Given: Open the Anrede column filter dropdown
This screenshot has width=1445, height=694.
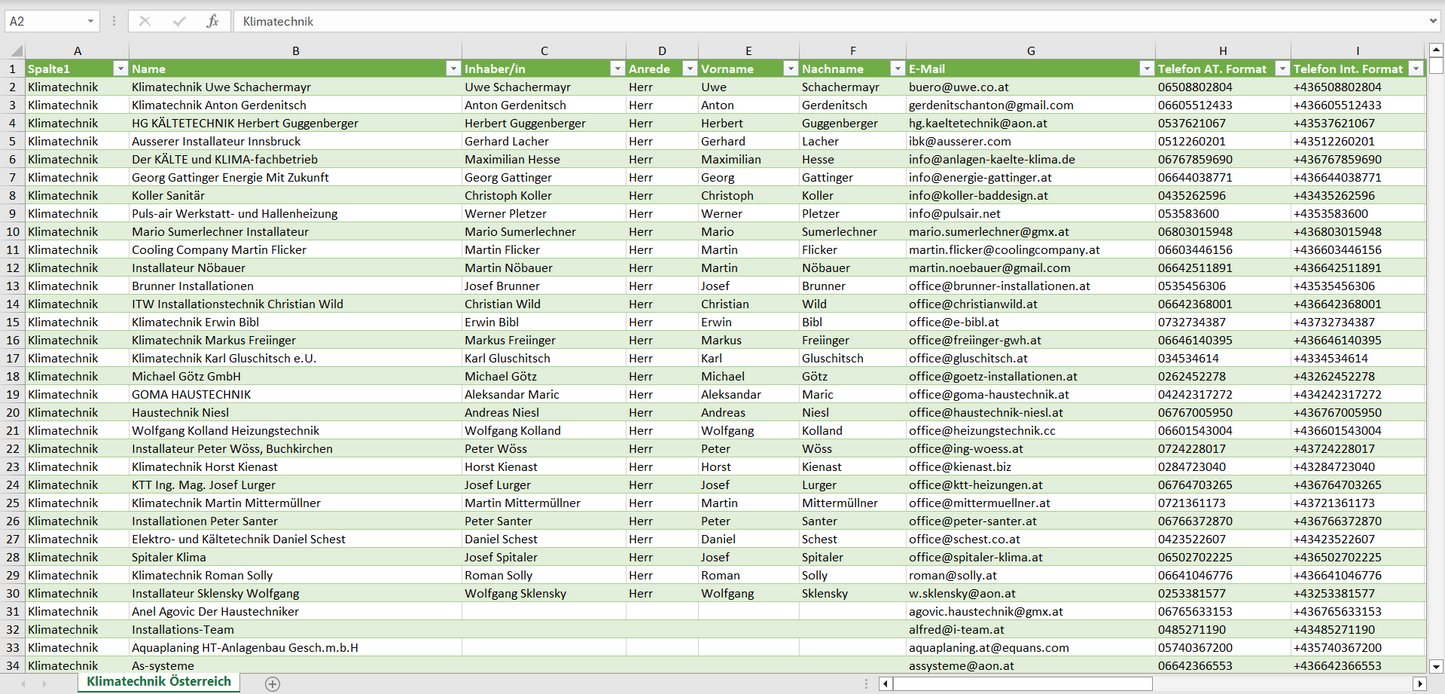Looking at the screenshot, I should pyautogui.click(x=688, y=69).
